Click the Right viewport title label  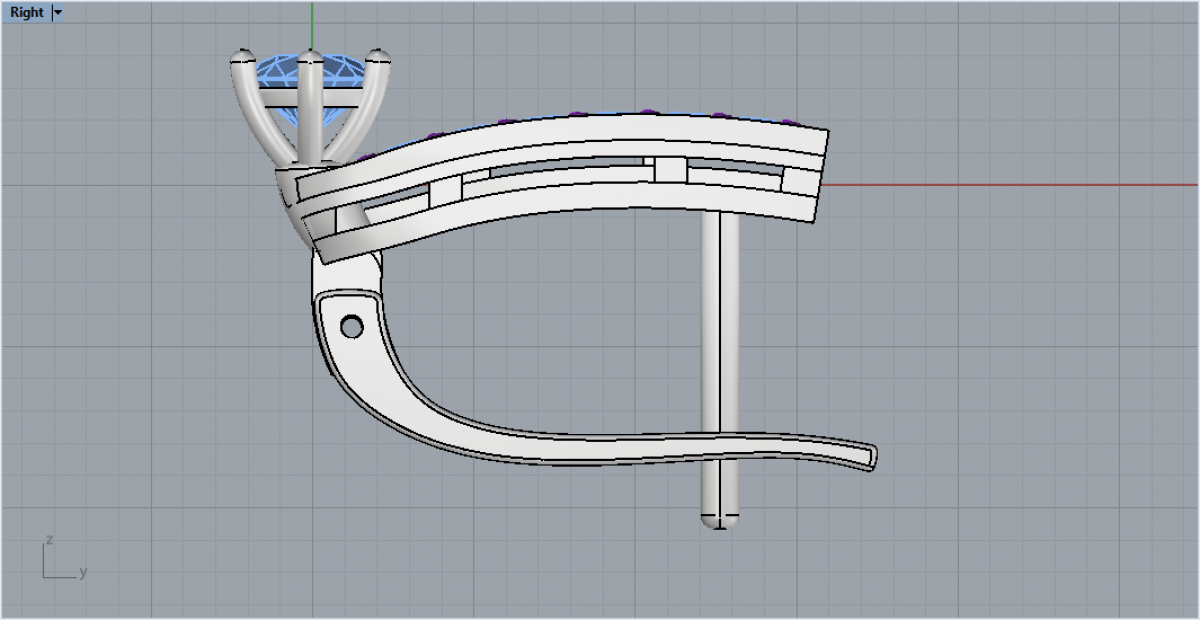click(x=26, y=13)
